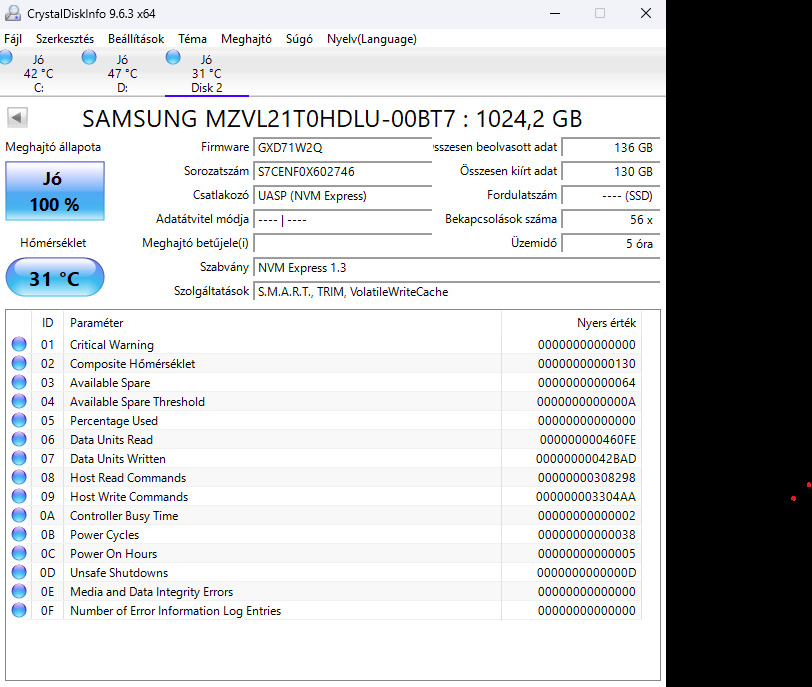Click the Jó 100 % health status button
This screenshot has width=812, height=687.
[x=55, y=191]
